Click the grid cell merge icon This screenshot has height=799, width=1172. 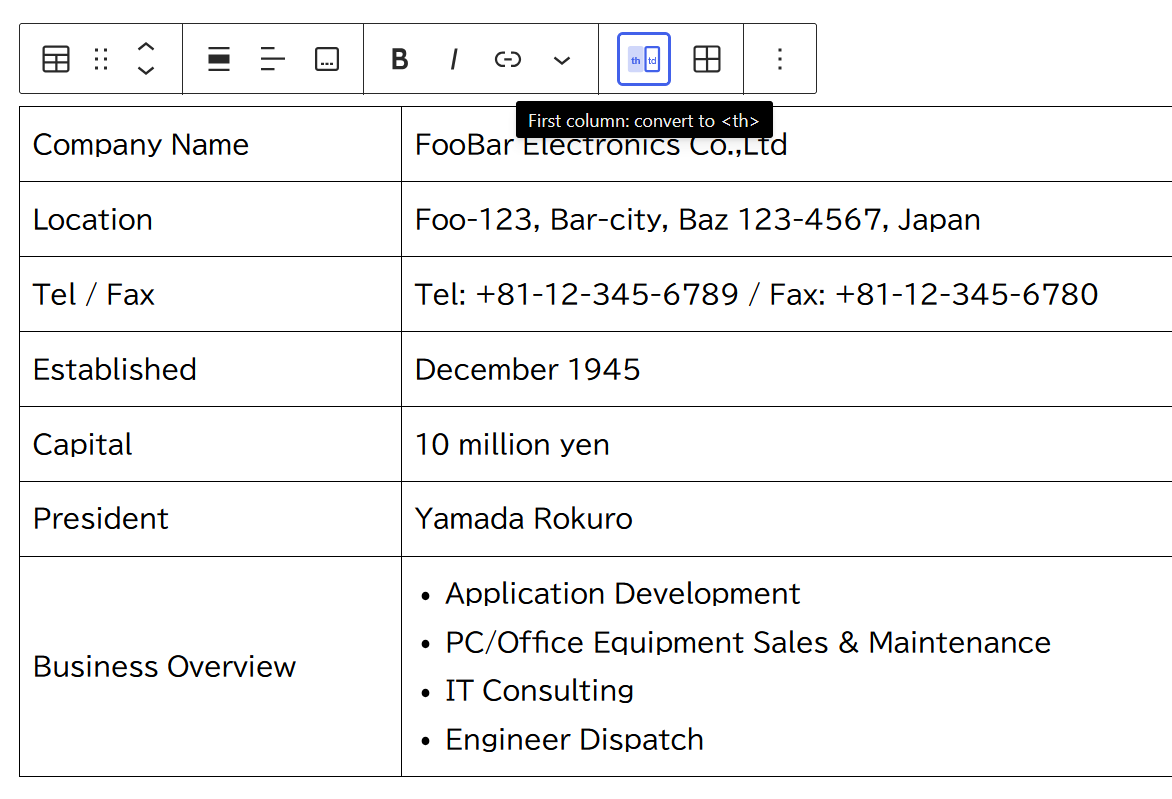707,59
